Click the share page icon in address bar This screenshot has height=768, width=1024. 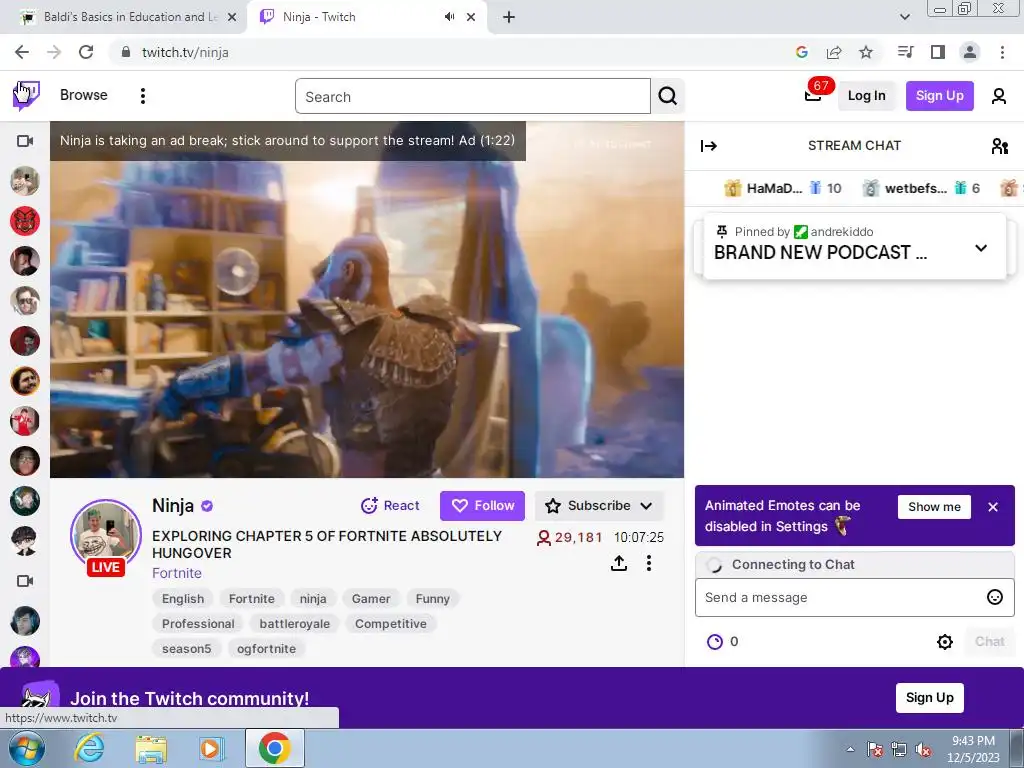(x=834, y=52)
